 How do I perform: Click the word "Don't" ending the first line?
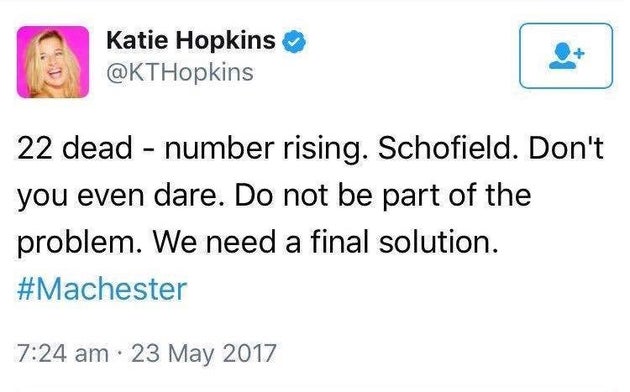(x=566, y=148)
